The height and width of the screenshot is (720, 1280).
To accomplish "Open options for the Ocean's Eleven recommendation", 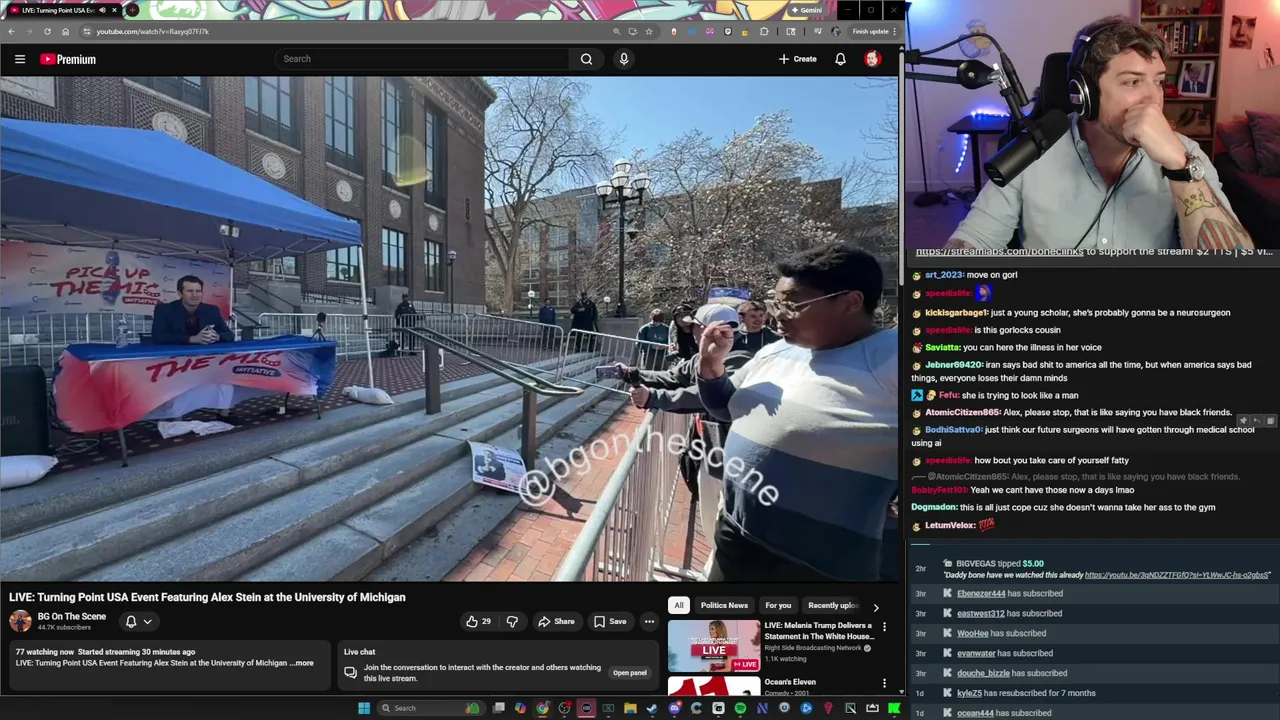I will (x=884, y=683).
